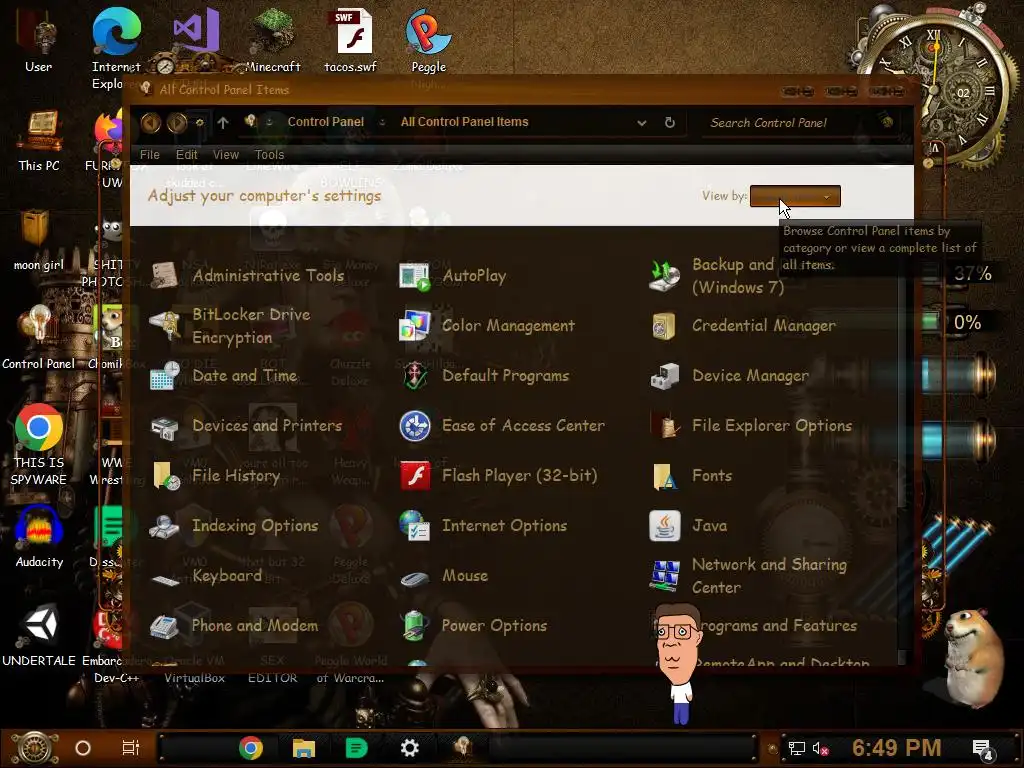Open the Indexing Options icon
Screen dimensions: 1024x768
pyautogui.click(x=164, y=526)
